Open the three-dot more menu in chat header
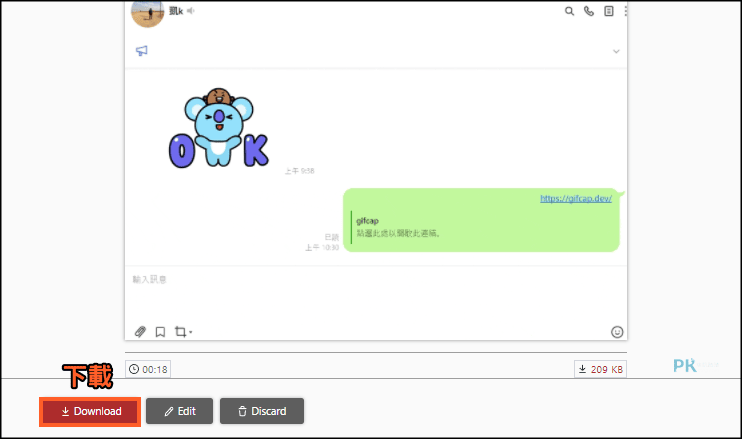Viewport: 742px width, 439px height. tap(625, 11)
